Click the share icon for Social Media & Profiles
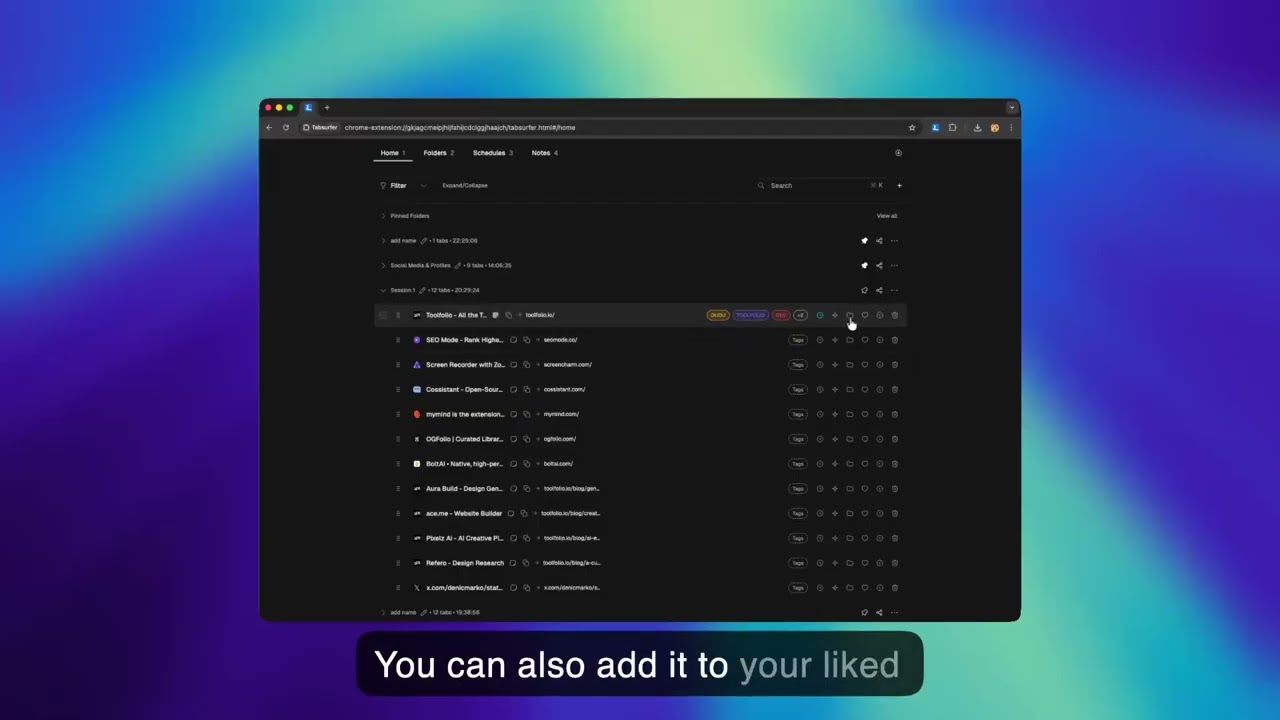The width and height of the screenshot is (1280, 720). (879, 265)
